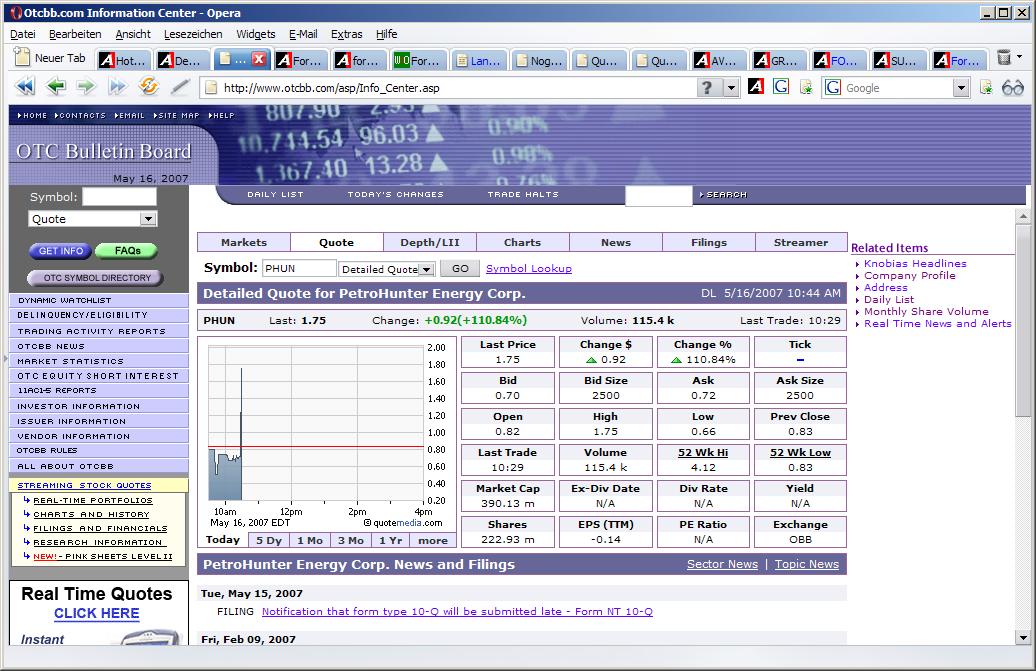Switch to the Charts tab
The image size is (1036, 671).
coord(523,241)
